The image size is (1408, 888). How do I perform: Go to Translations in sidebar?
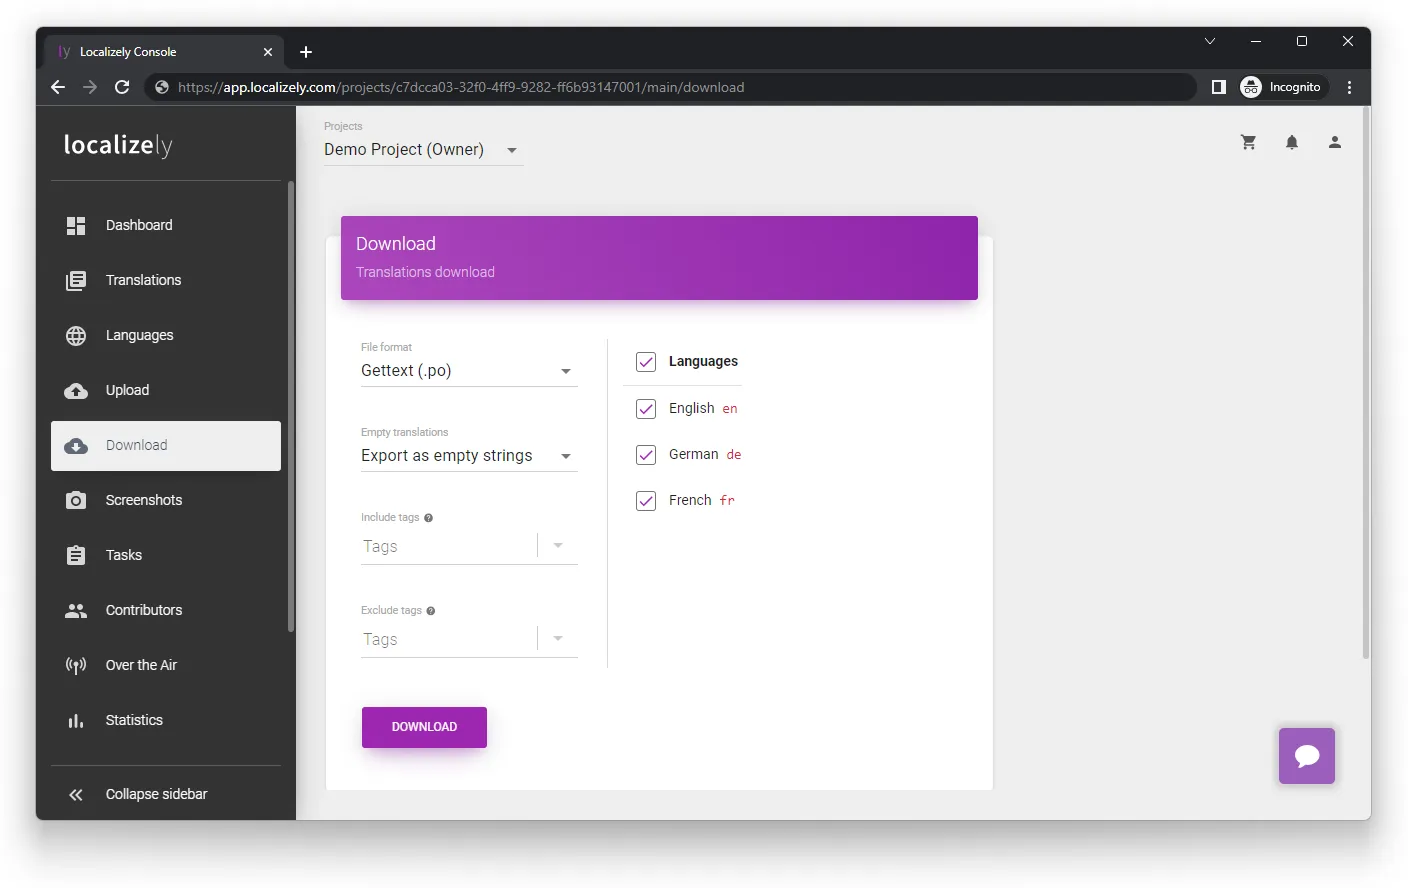tap(166, 281)
